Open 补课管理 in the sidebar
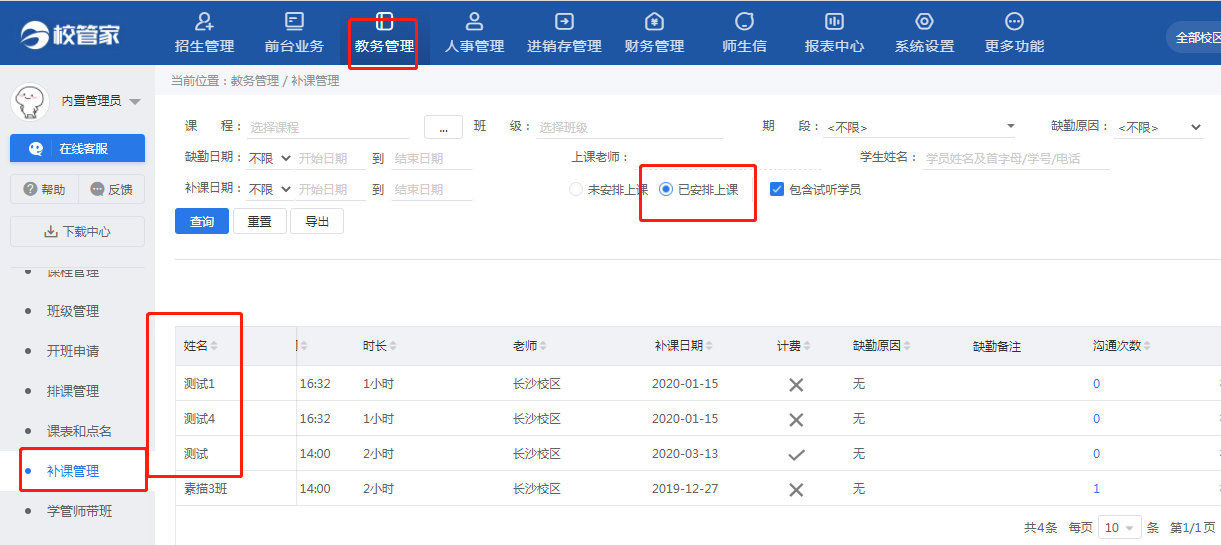 73,471
